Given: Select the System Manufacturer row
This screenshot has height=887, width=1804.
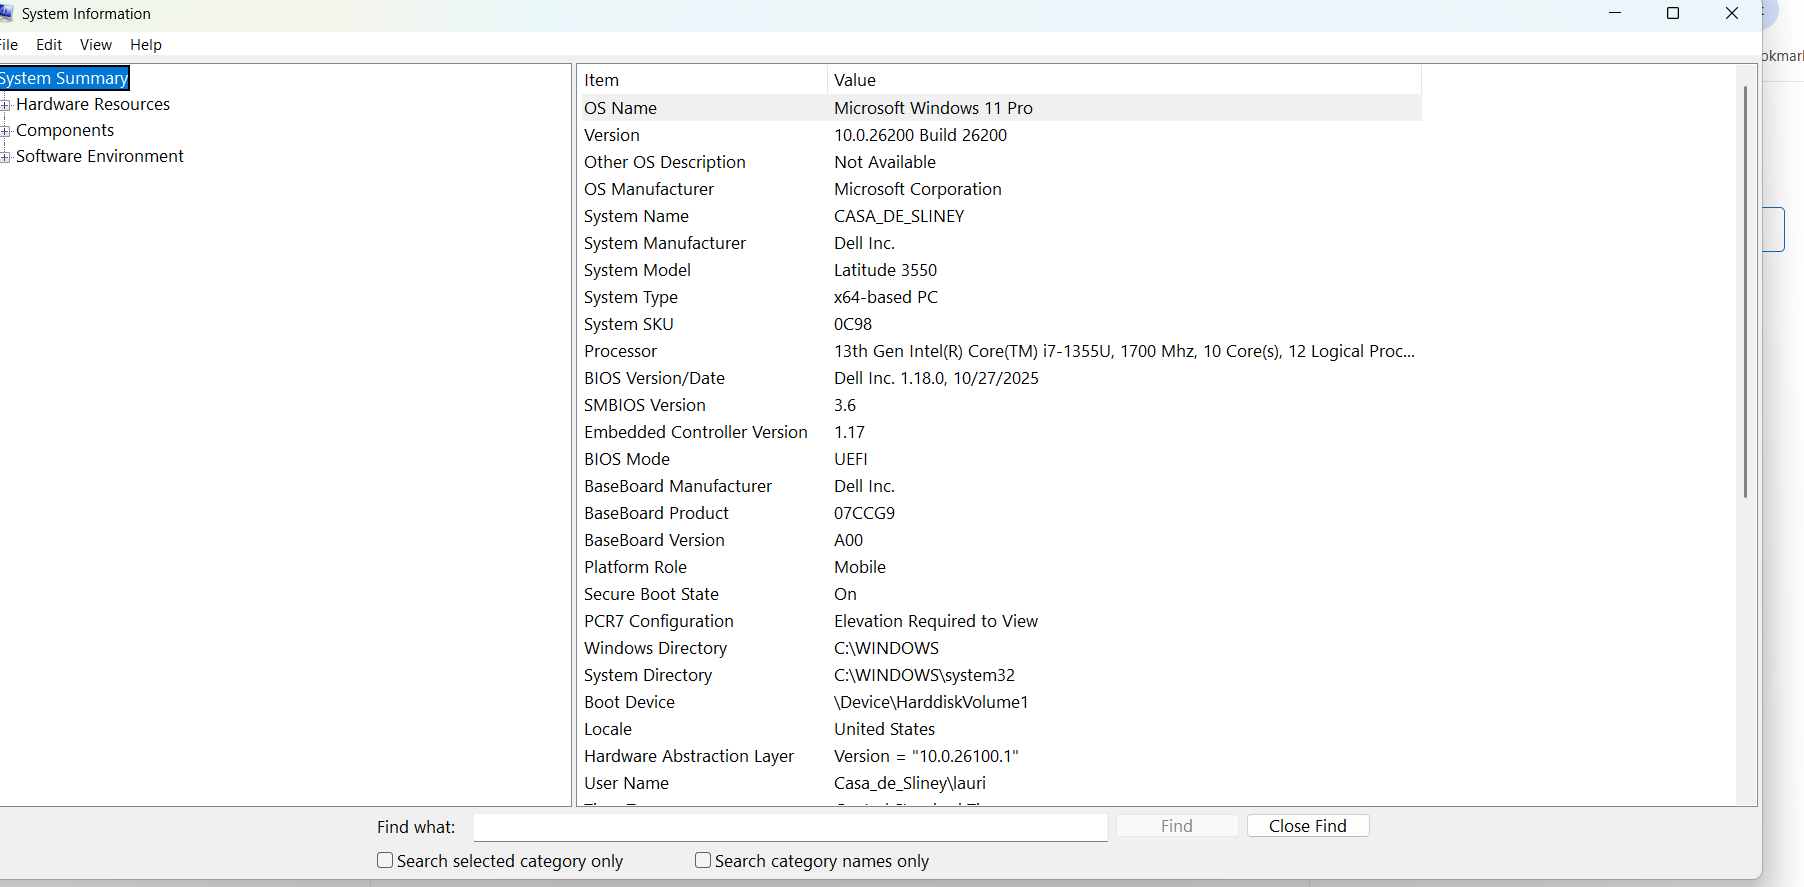Looking at the screenshot, I should (x=1000, y=243).
